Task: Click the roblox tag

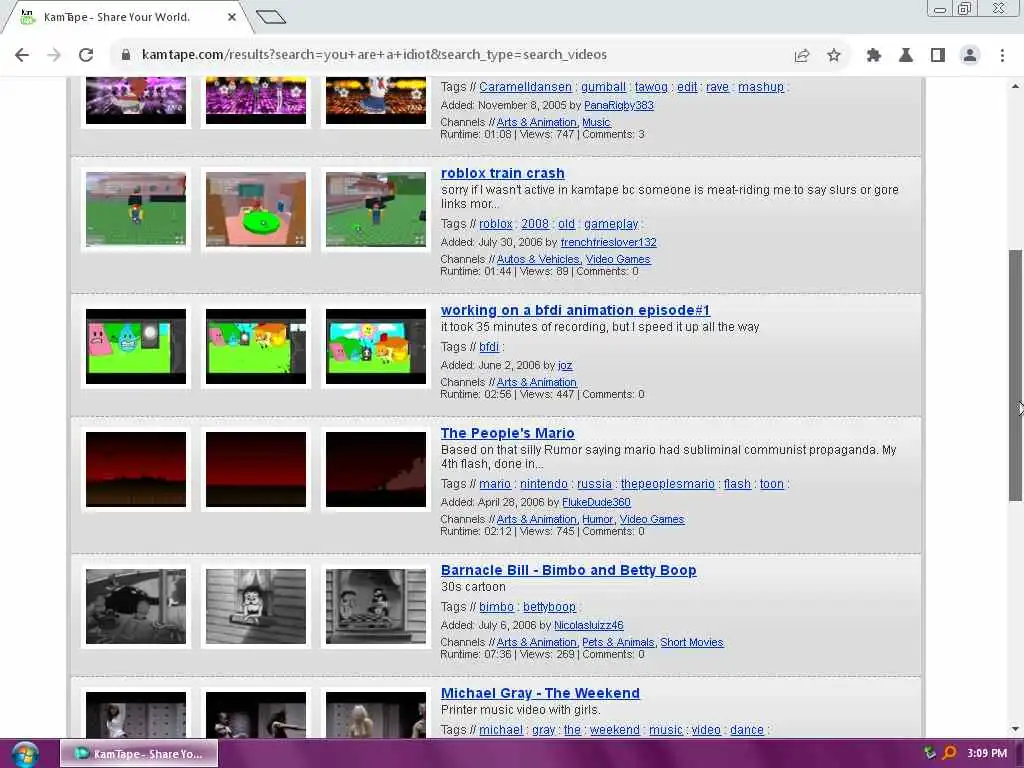Action: pyautogui.click(x=496, y=224)
